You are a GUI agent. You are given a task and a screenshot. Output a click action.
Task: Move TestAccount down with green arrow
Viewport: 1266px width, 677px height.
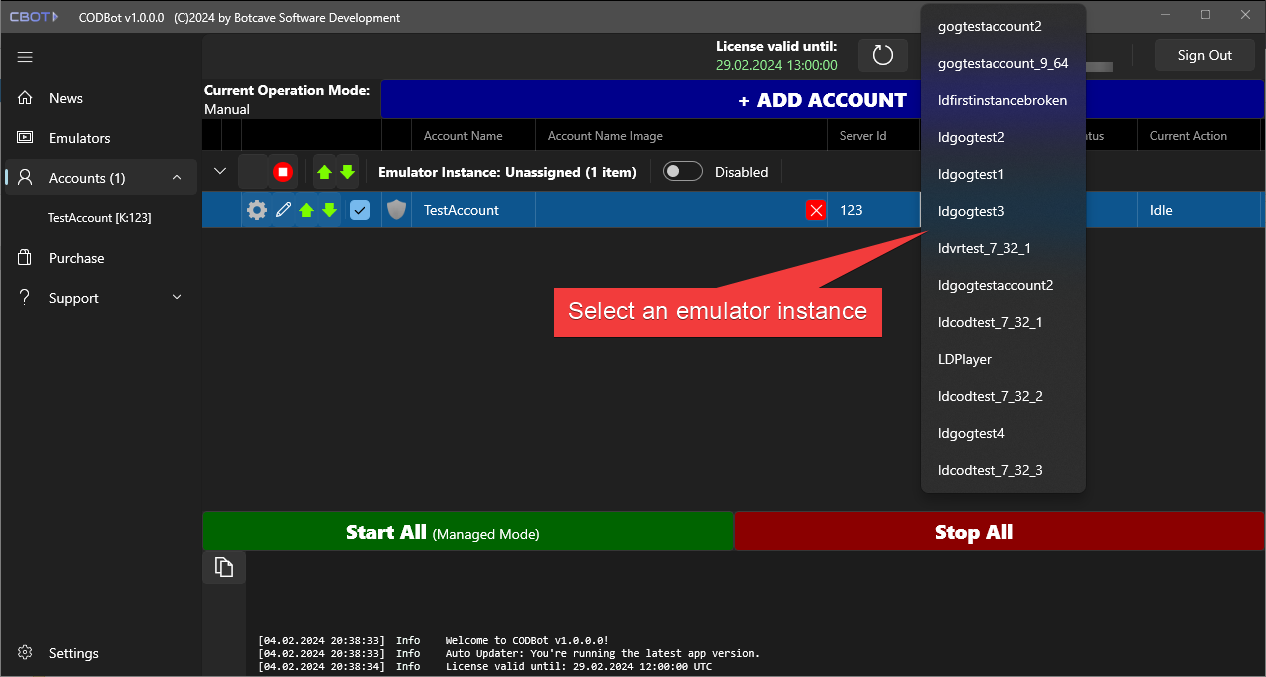click(329, 210)
